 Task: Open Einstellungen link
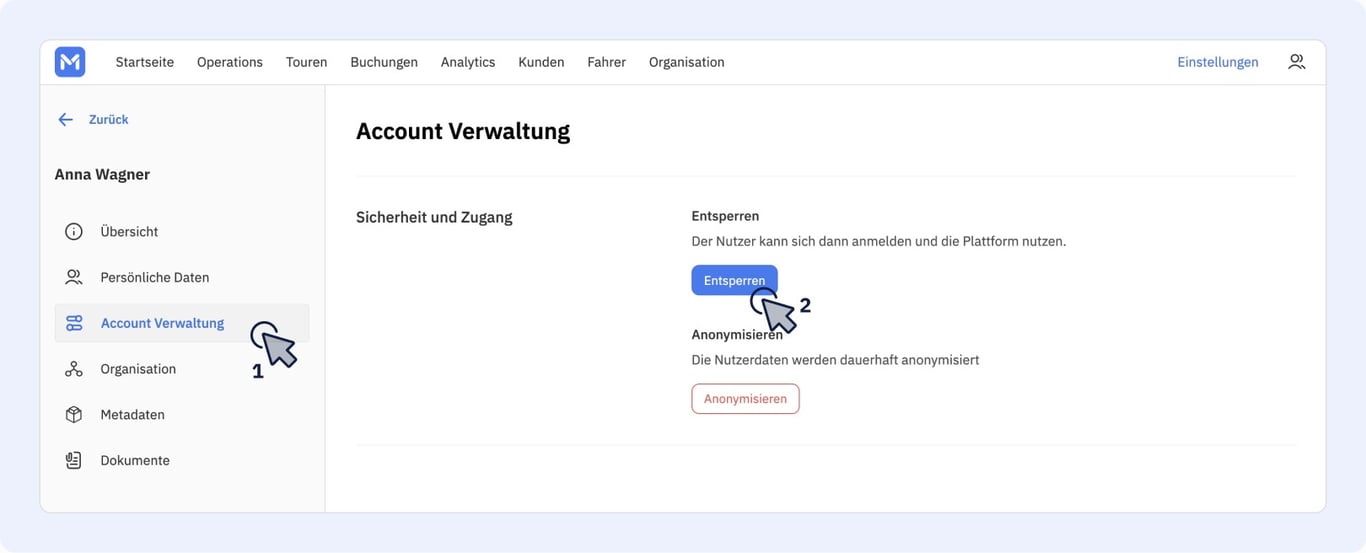point(1218,62)
